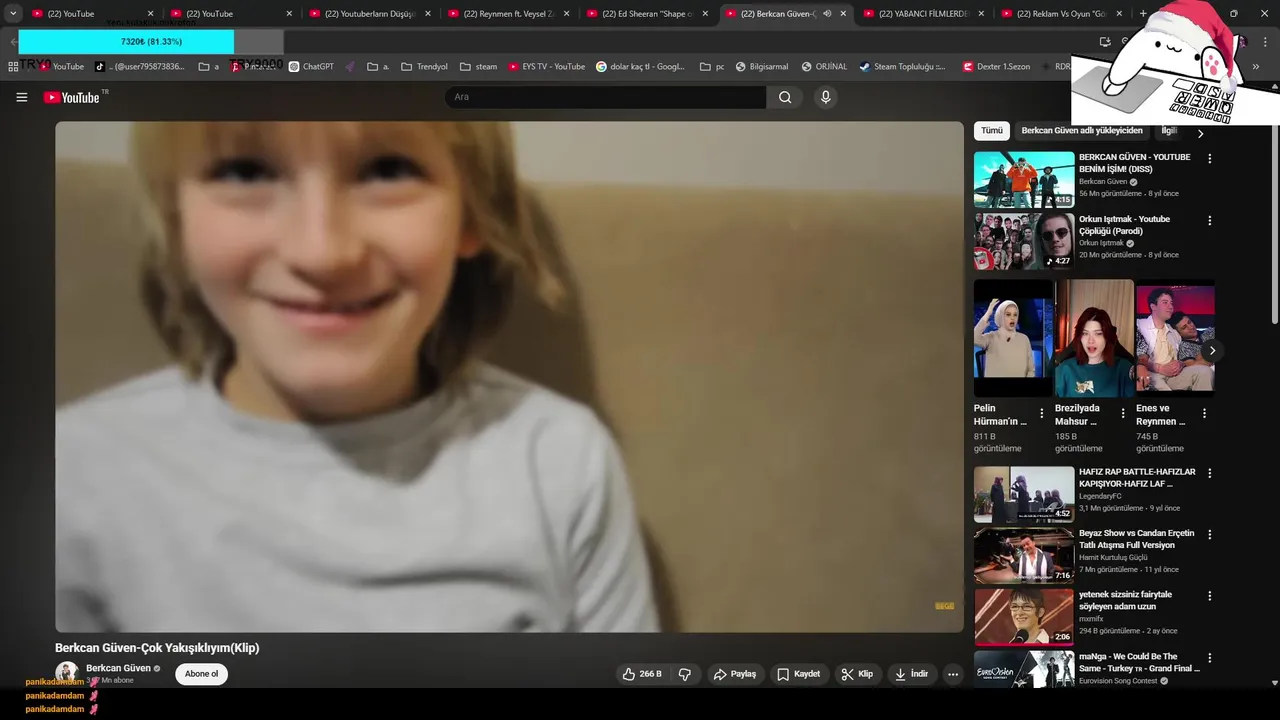Open options for HAFIZ RAP BATTLE video

pyautogui.click(x=1210, y=474)
